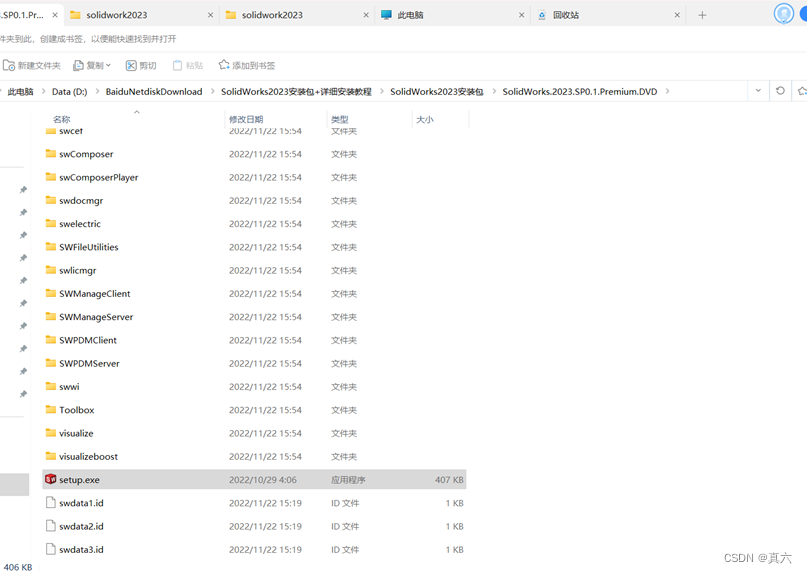This screenshot has height=573, width=807.
Task: Sort by 大小 column header
Action: point(425,119)
